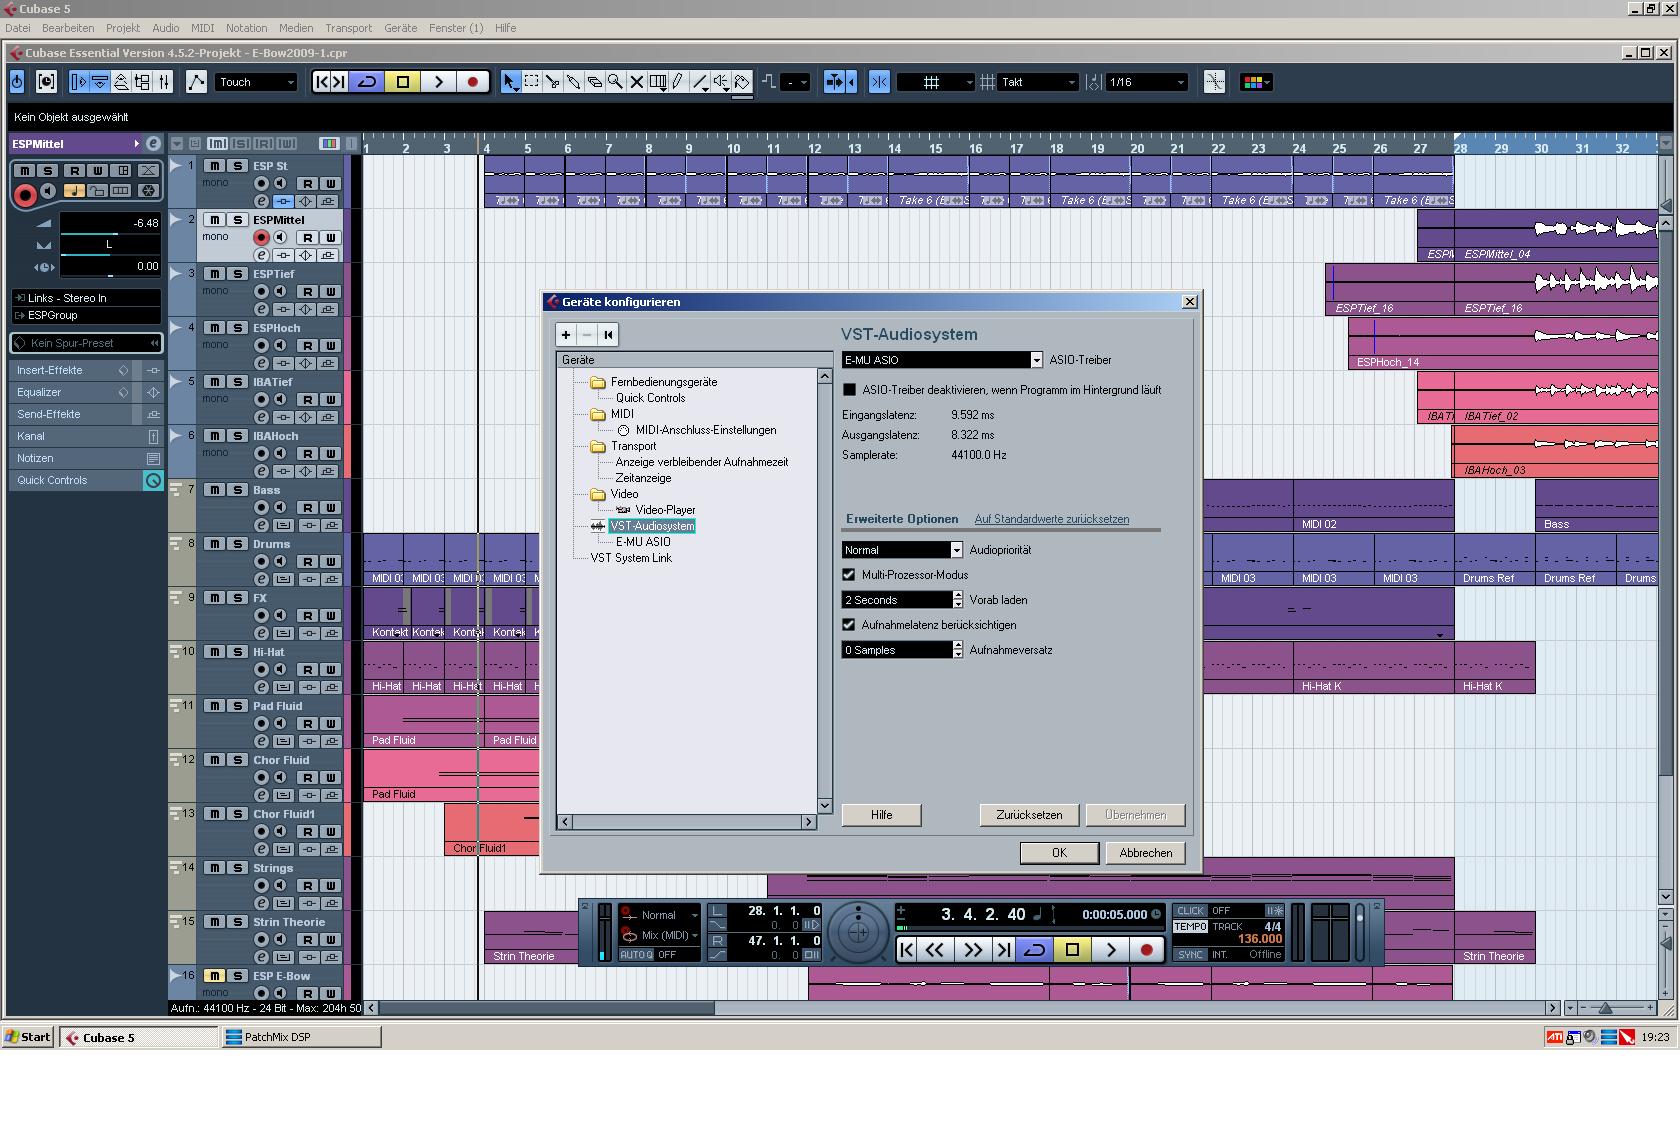Click transport panel Rewind button
Viewport: 1680px width, 1145px height.
pyautogui.click(x=935, y=950)
